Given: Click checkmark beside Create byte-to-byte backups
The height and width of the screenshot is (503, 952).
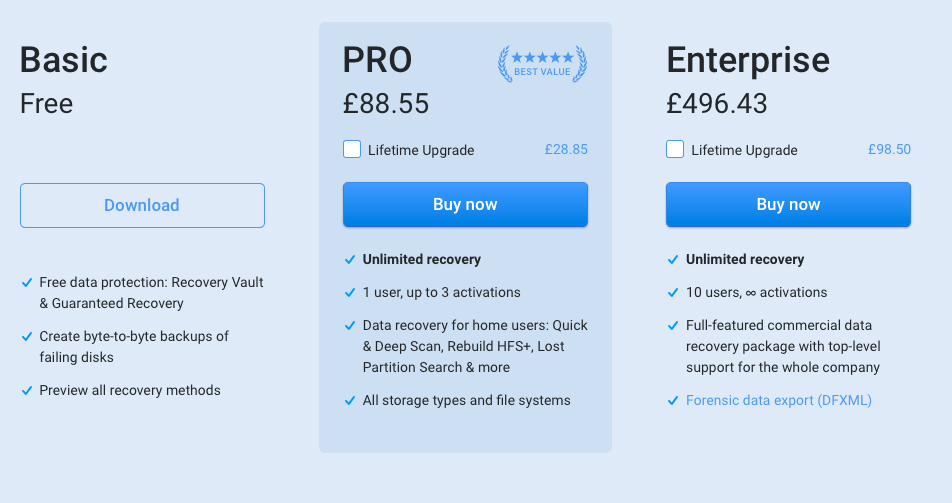Looking at the screenshot, I should pyautogui.click(x=27, y=337).
